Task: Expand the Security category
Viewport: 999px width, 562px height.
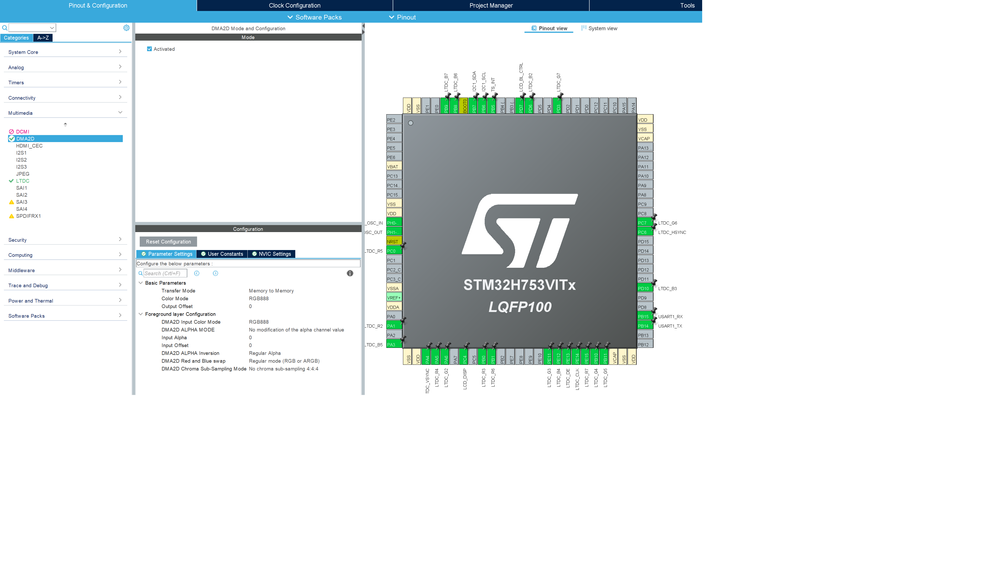Action: point(64,240)
